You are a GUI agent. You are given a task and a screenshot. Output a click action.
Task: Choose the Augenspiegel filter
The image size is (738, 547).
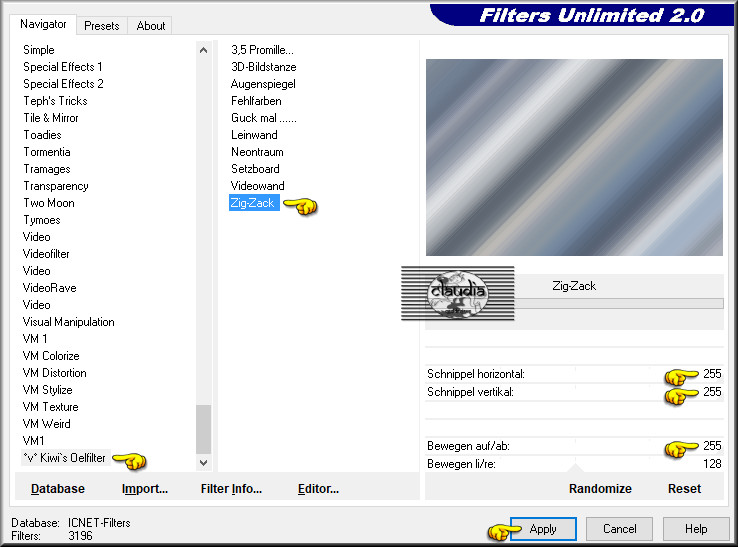263,84
